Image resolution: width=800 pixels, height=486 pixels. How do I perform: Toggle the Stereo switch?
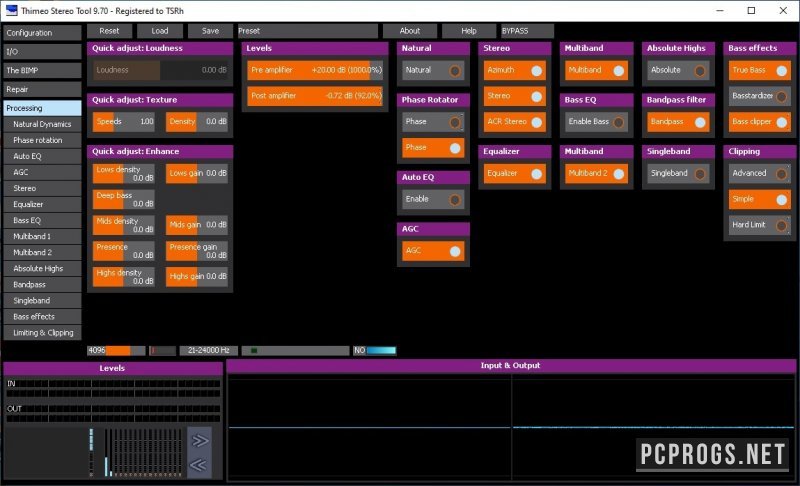(x=515, y=96)
